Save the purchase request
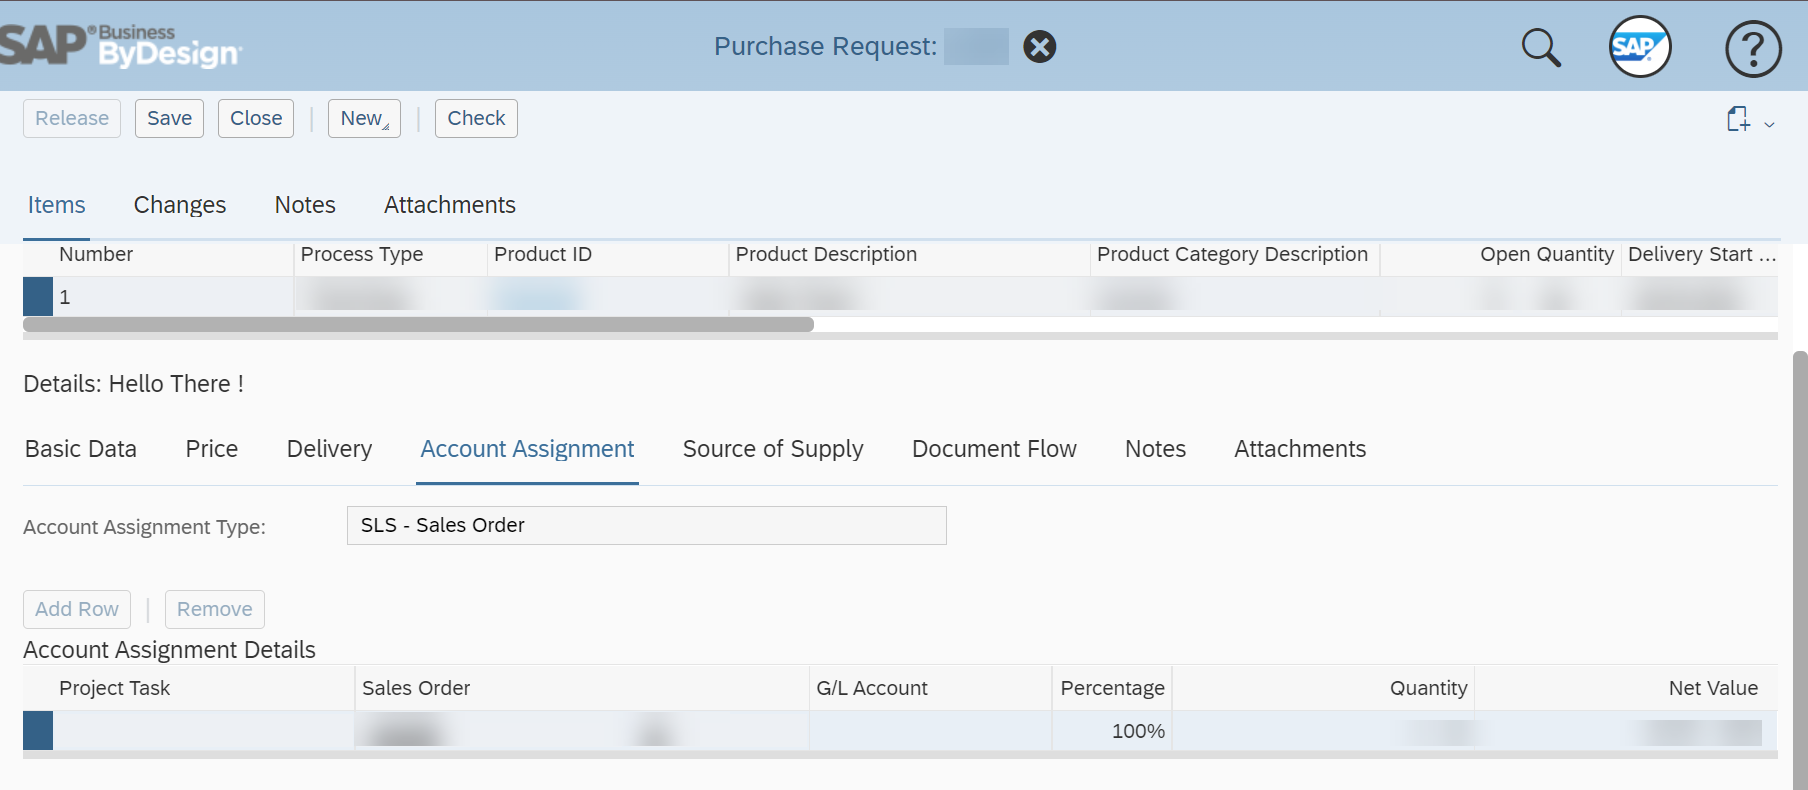1808x790 pixels. 169,118
